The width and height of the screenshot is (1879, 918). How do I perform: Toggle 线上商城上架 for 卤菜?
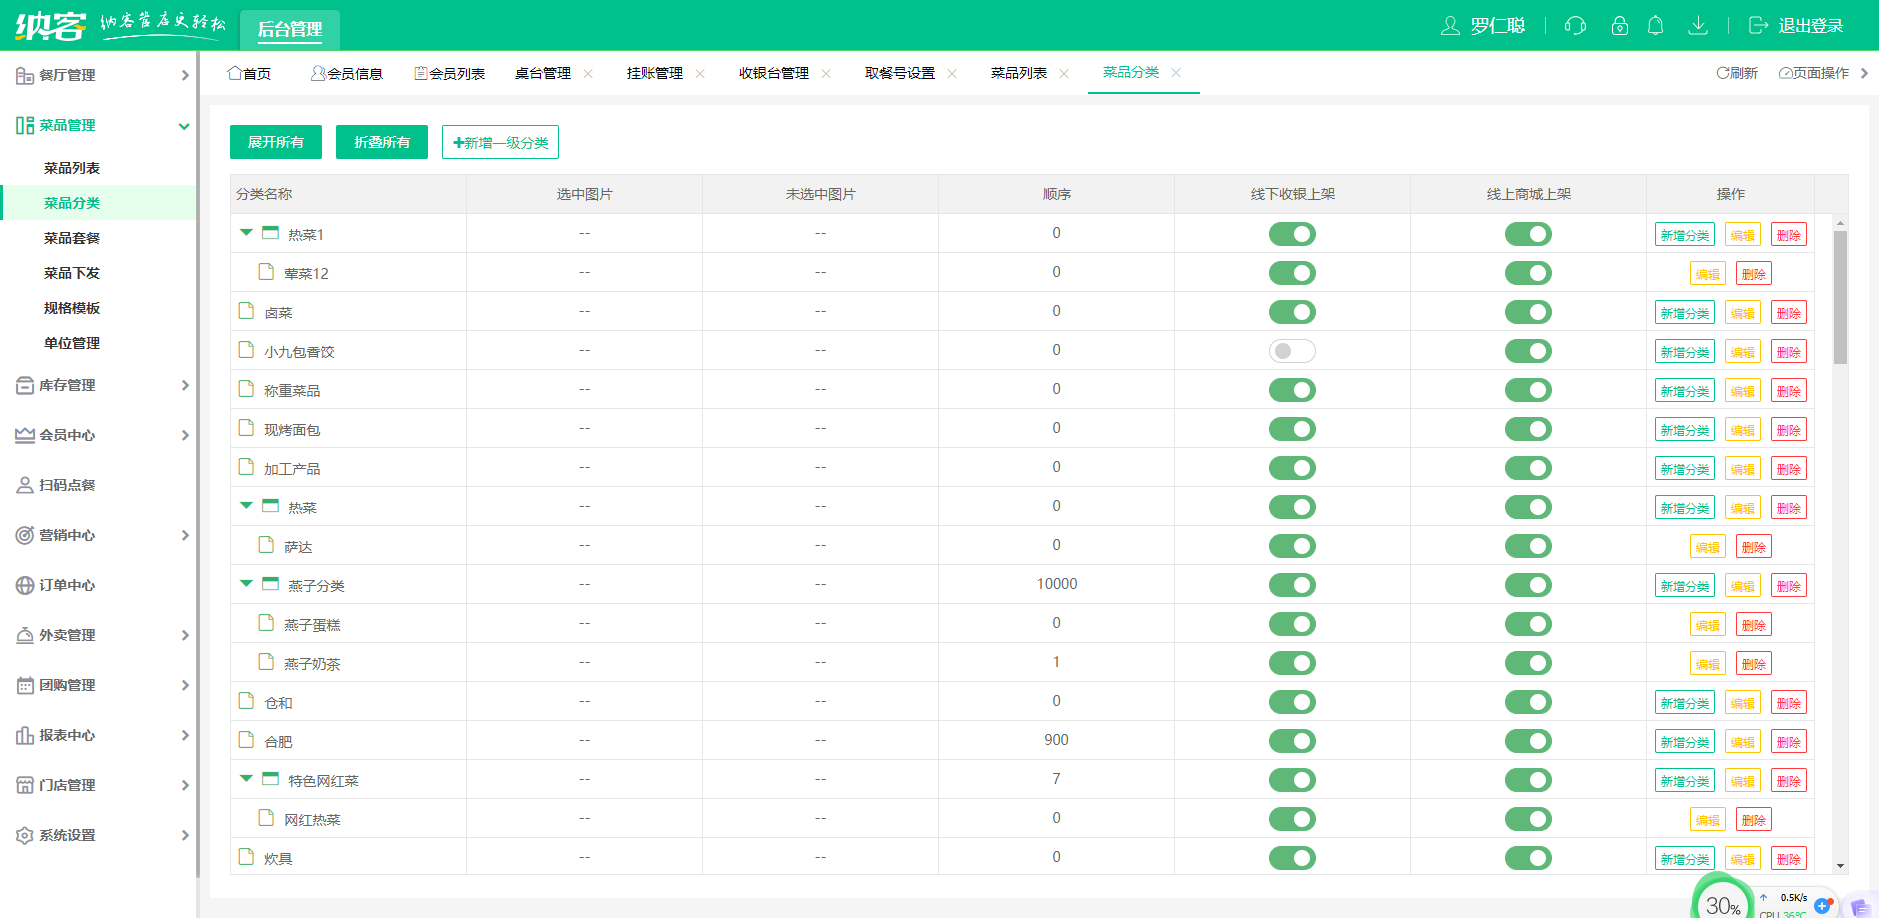pyautogui.click(x=1528, y=312)
